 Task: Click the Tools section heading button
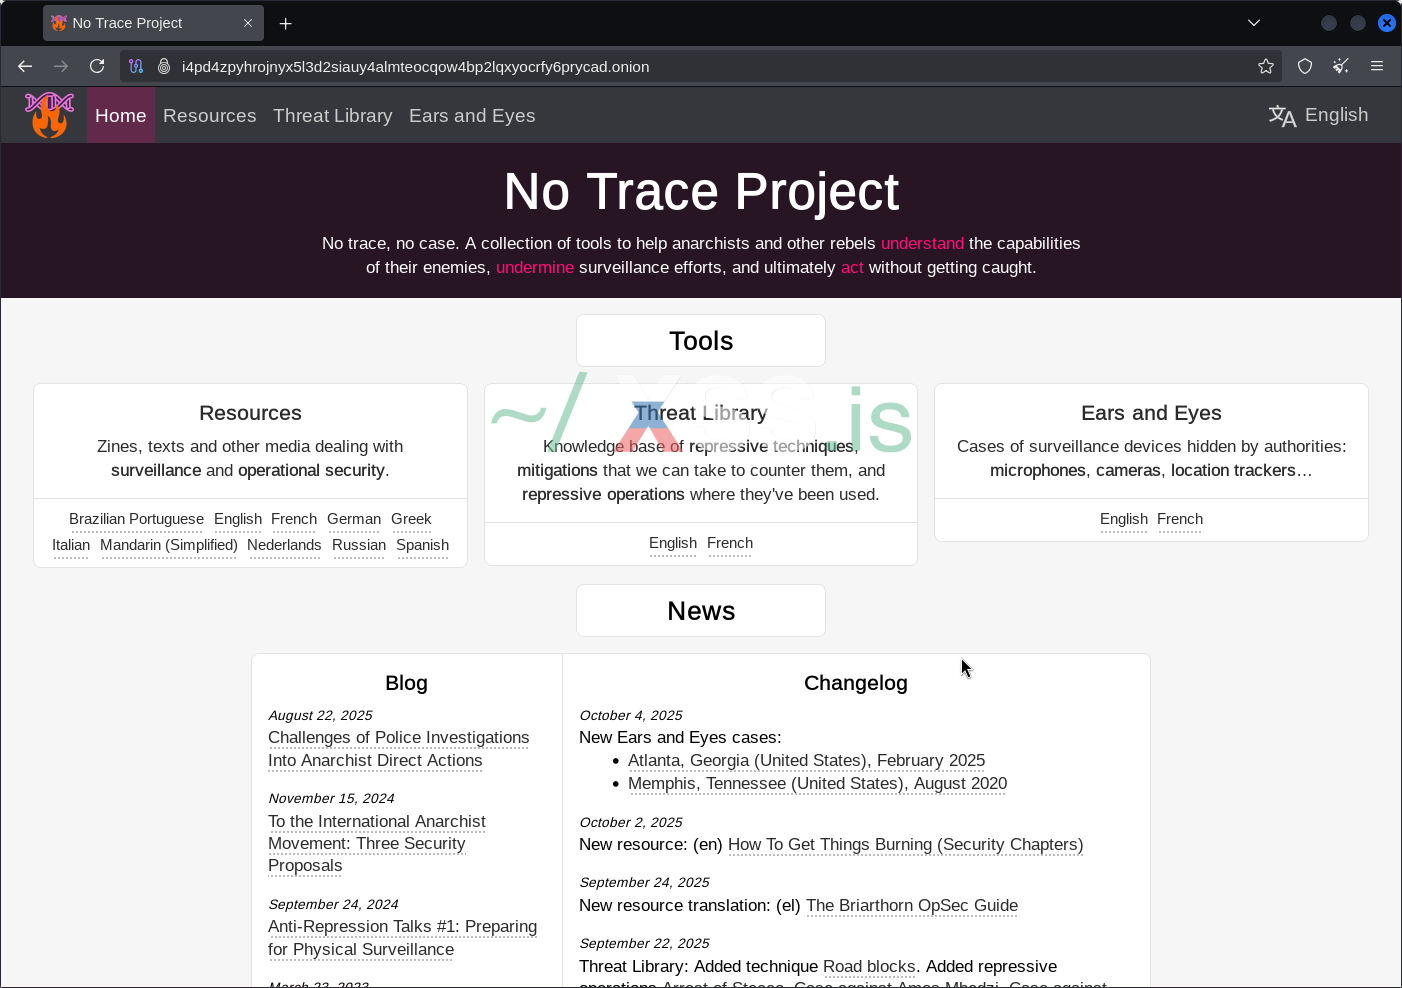[x=701, y=341]
